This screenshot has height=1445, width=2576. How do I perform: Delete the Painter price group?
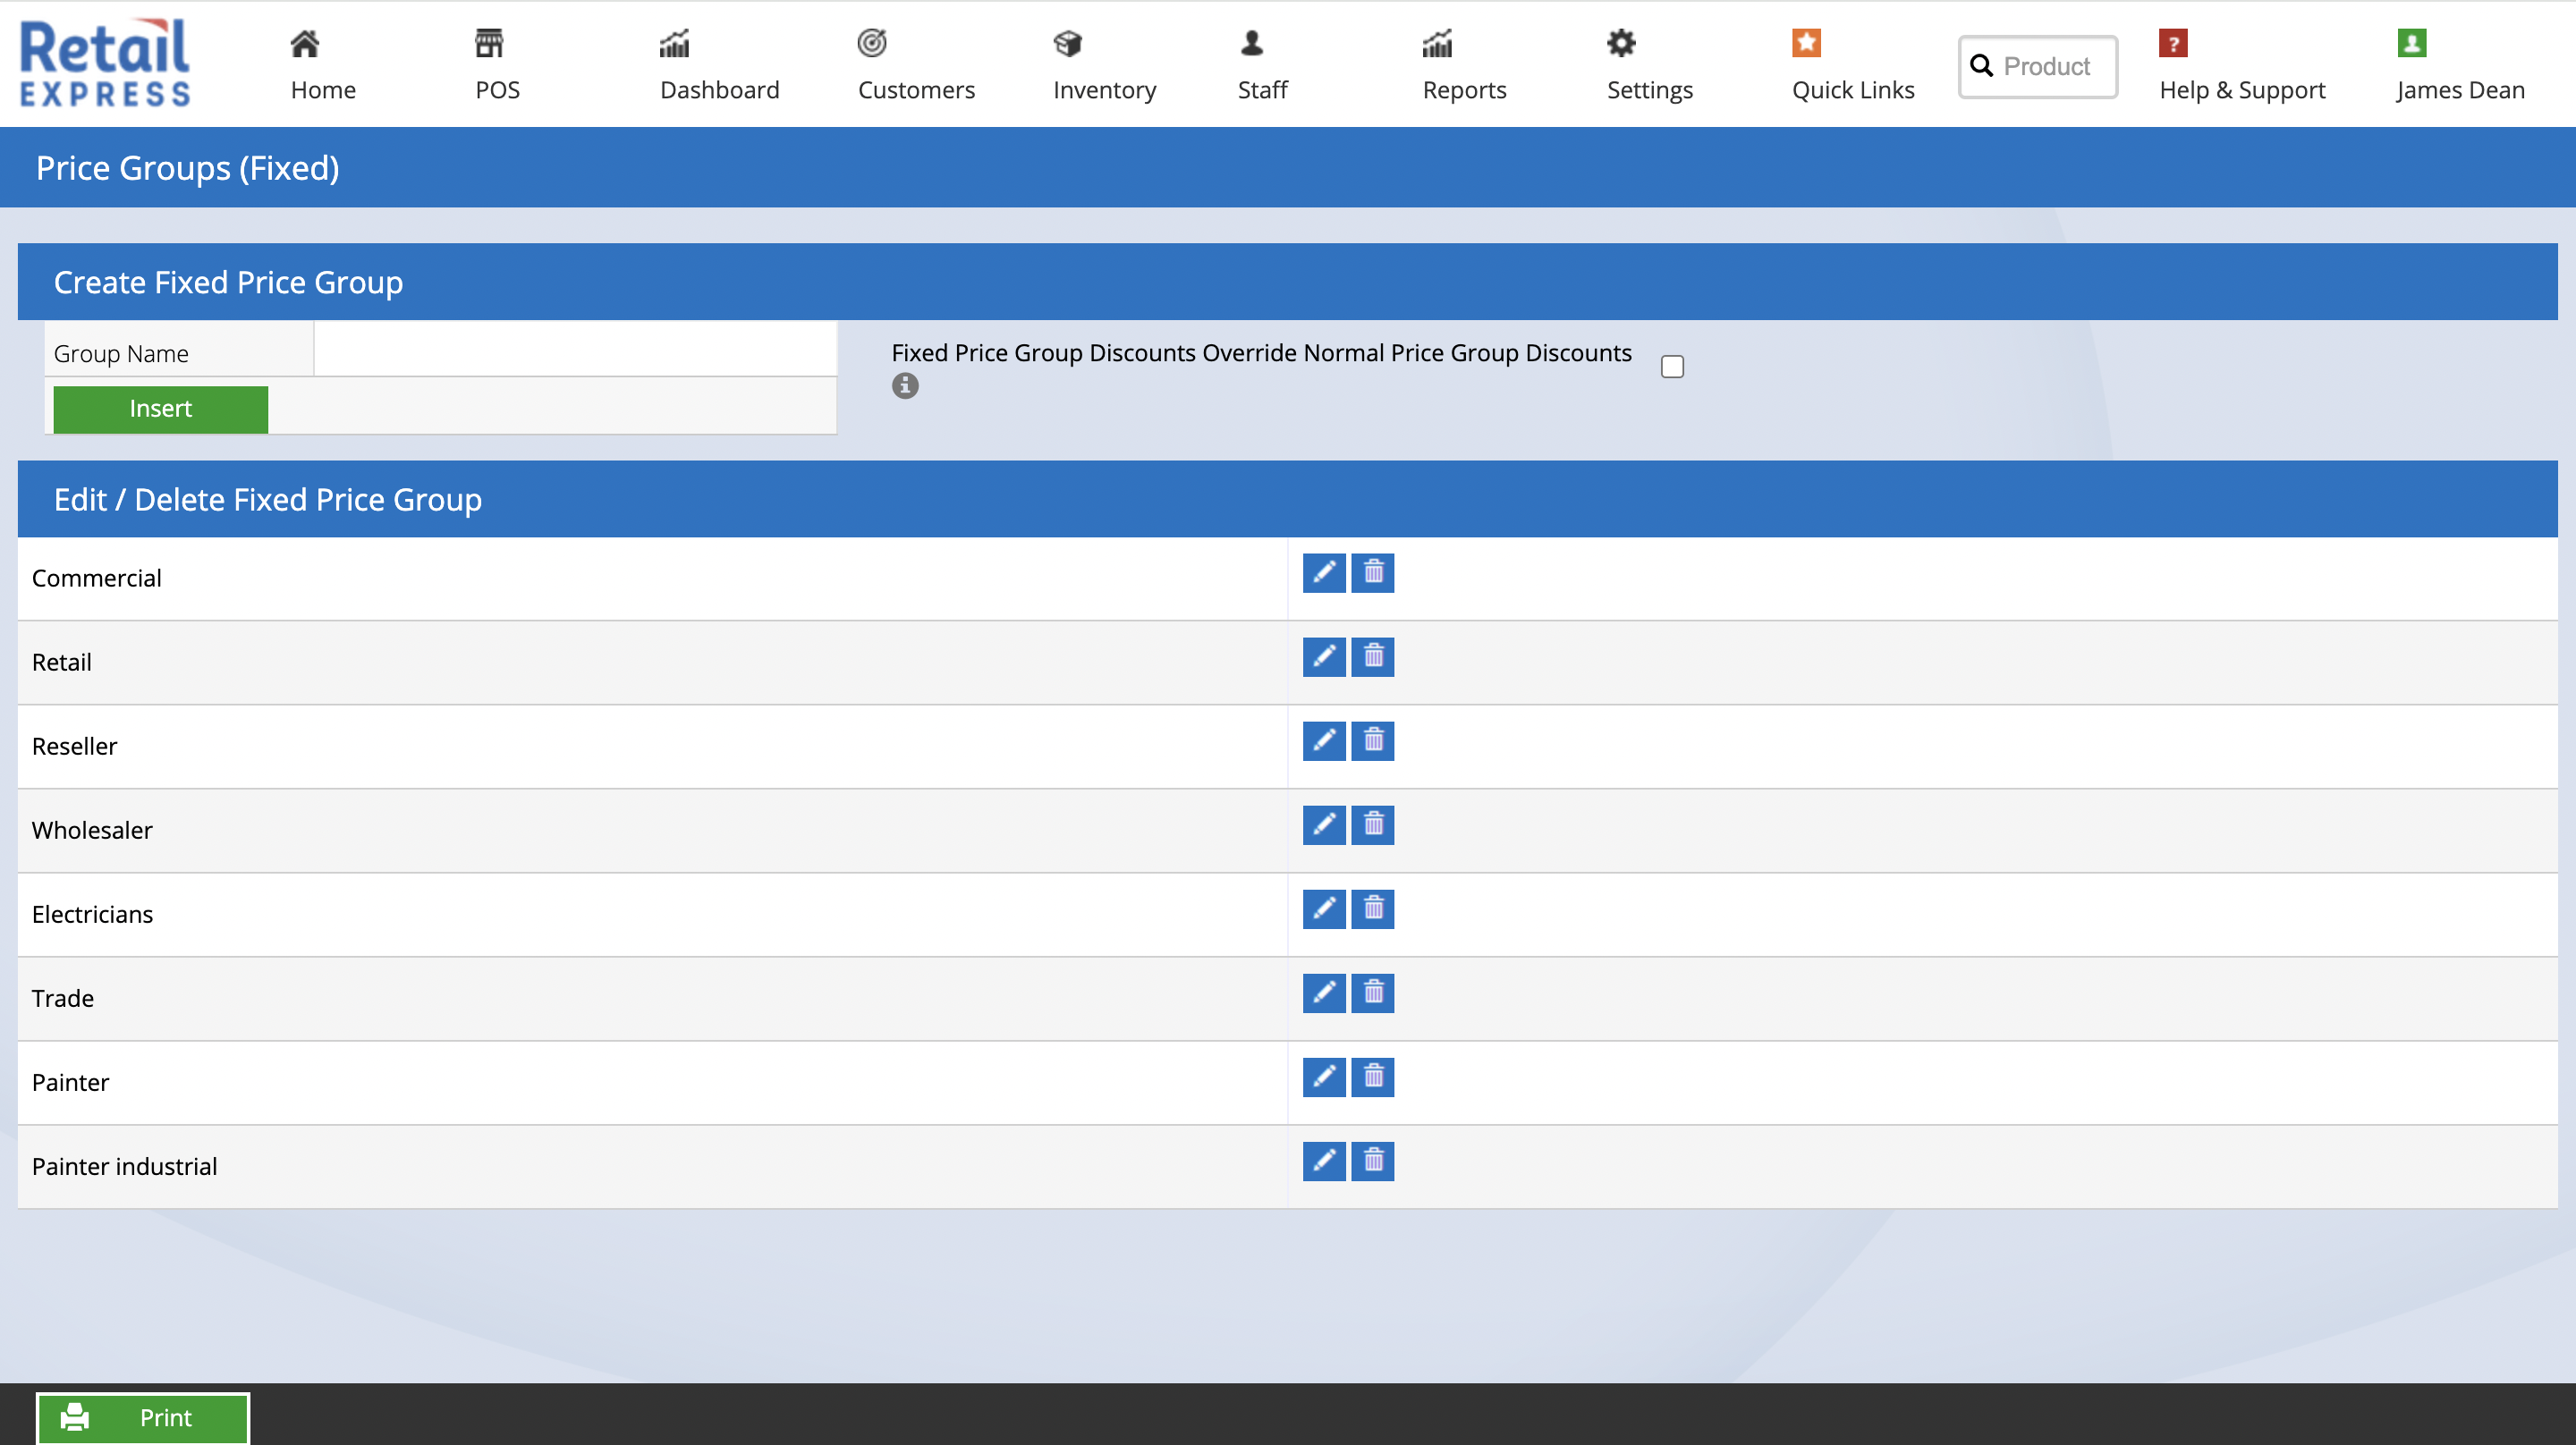click(x=1373, y=1077)
